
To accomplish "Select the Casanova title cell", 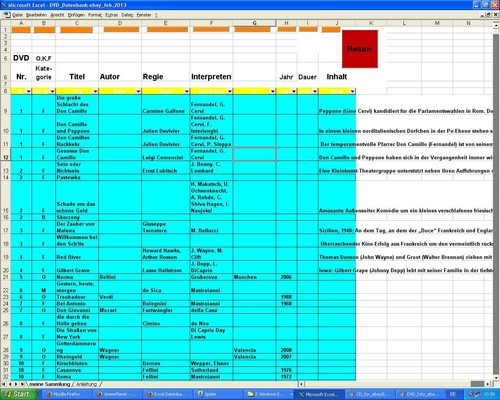I will (77, 370).
